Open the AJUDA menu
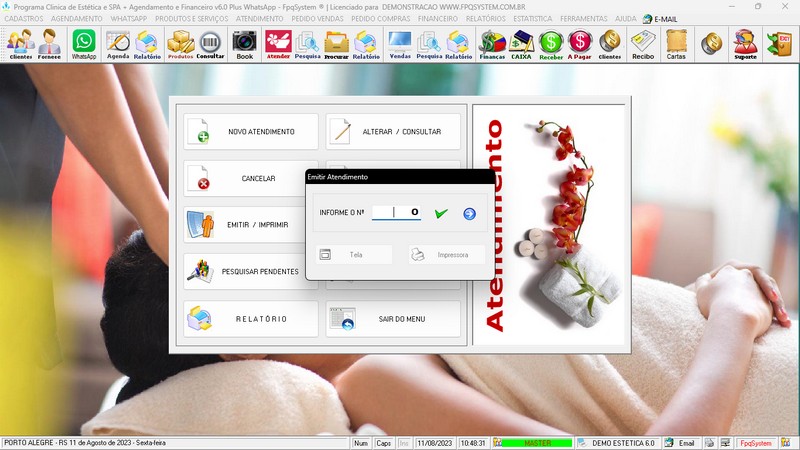 click(x=626, y=18)
